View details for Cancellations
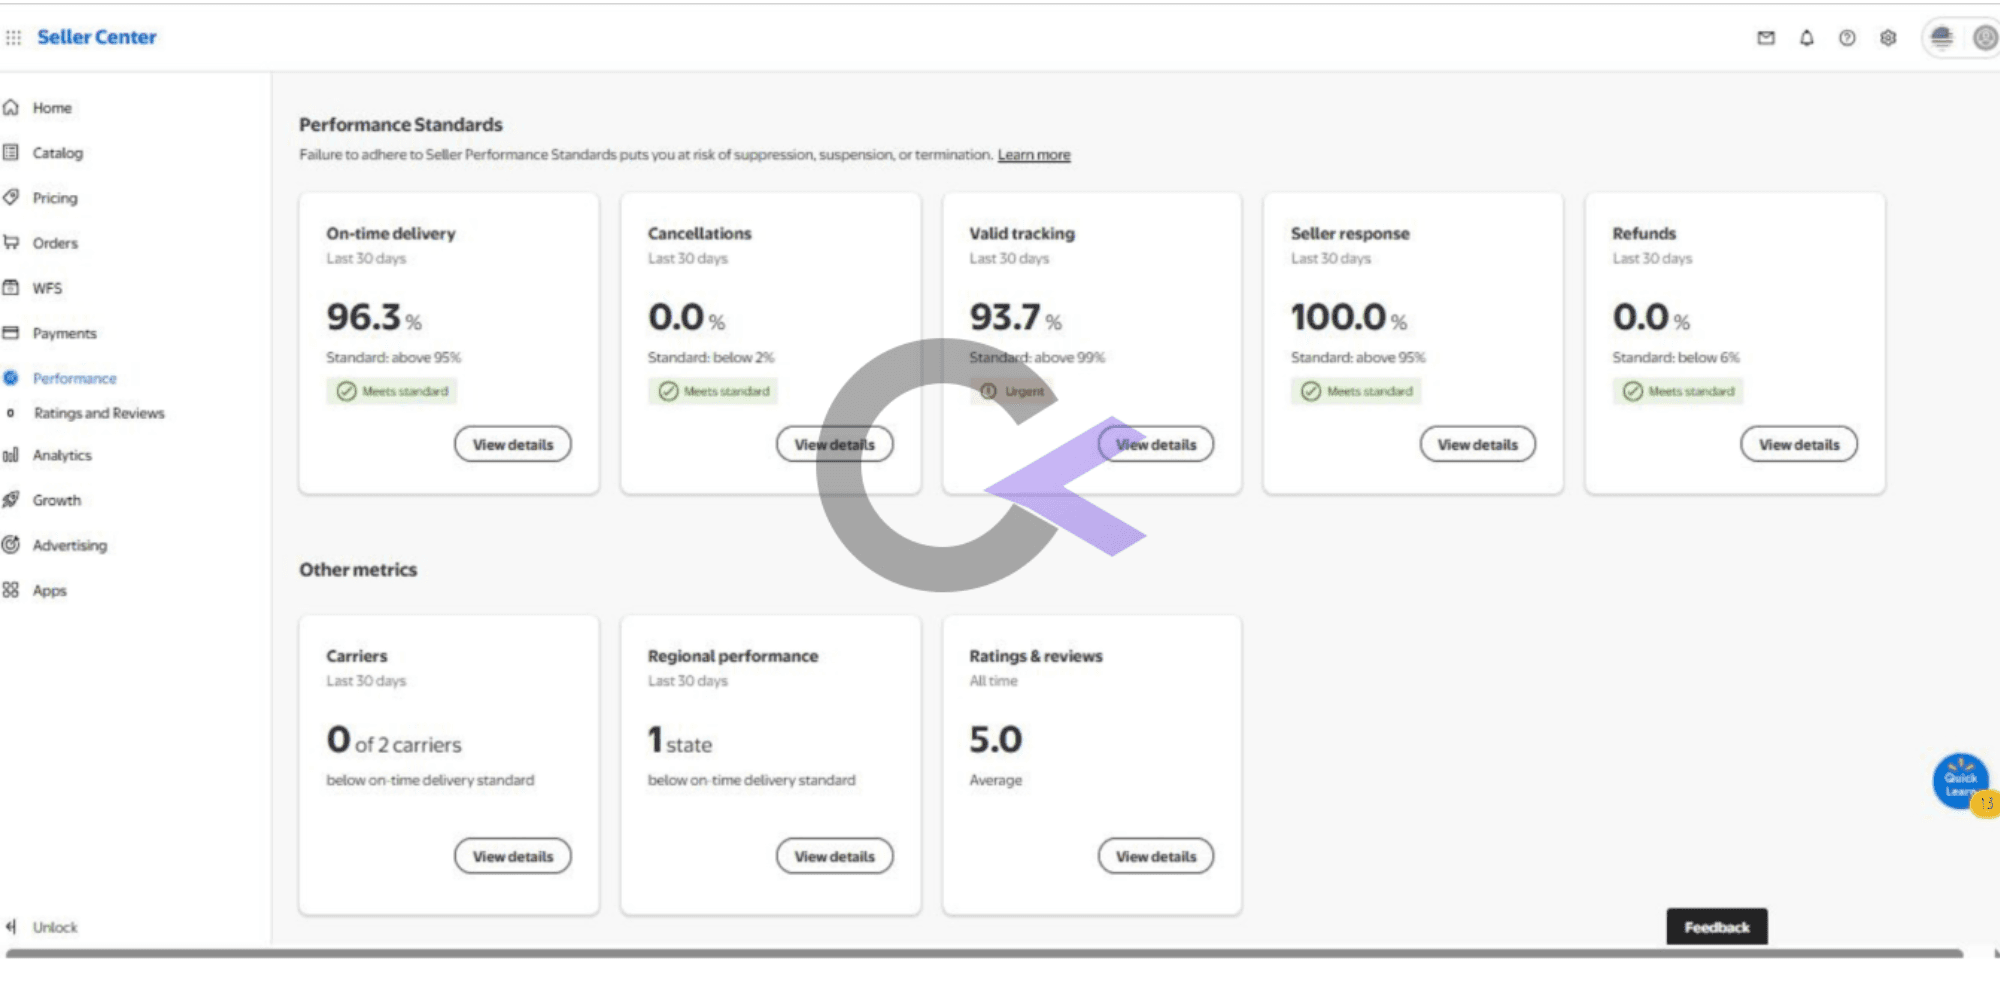Screen dimensions: 2000x1000 coord(834,444)
